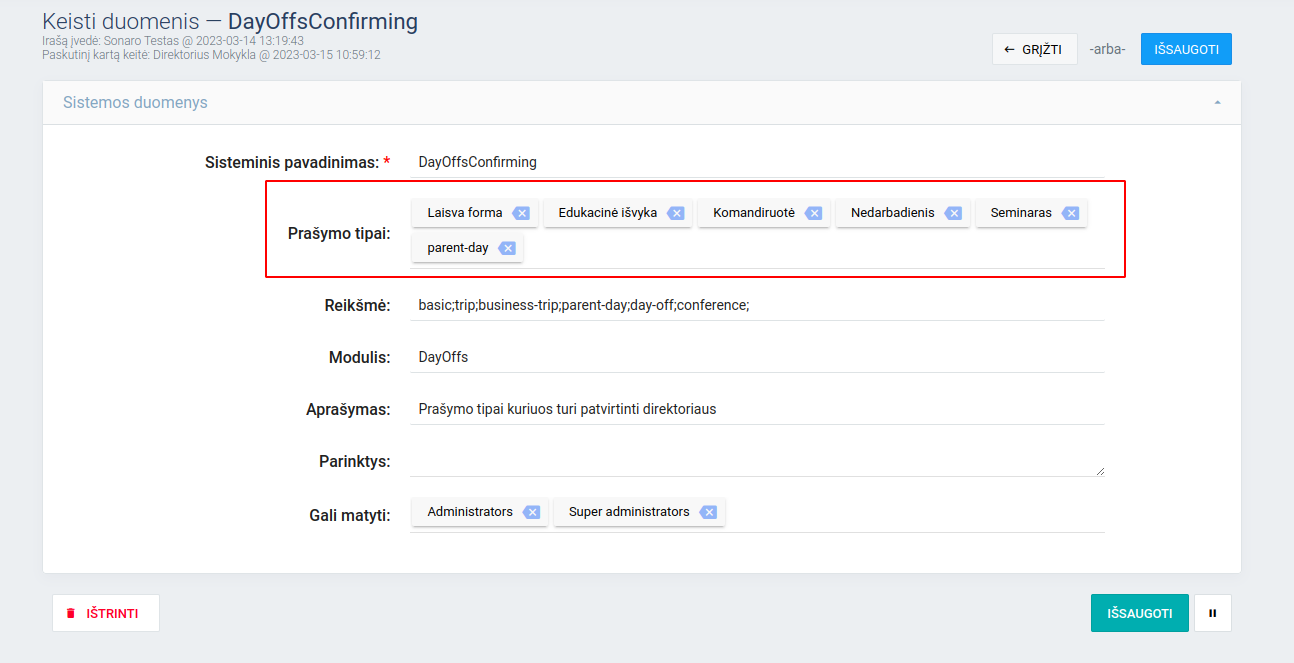The image size is (1294, 663).
Task: Click the pause icon button beside save
Action: [x=1212, y=613]
